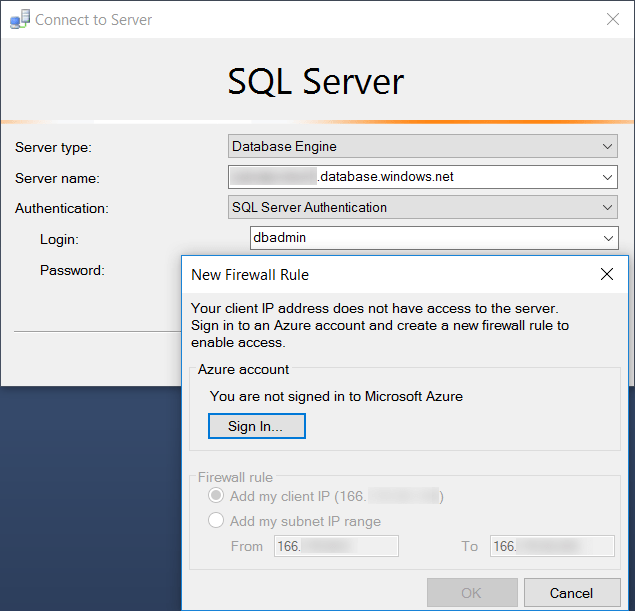
Task: Click the Login label
Action: click(x=59, y=239)
